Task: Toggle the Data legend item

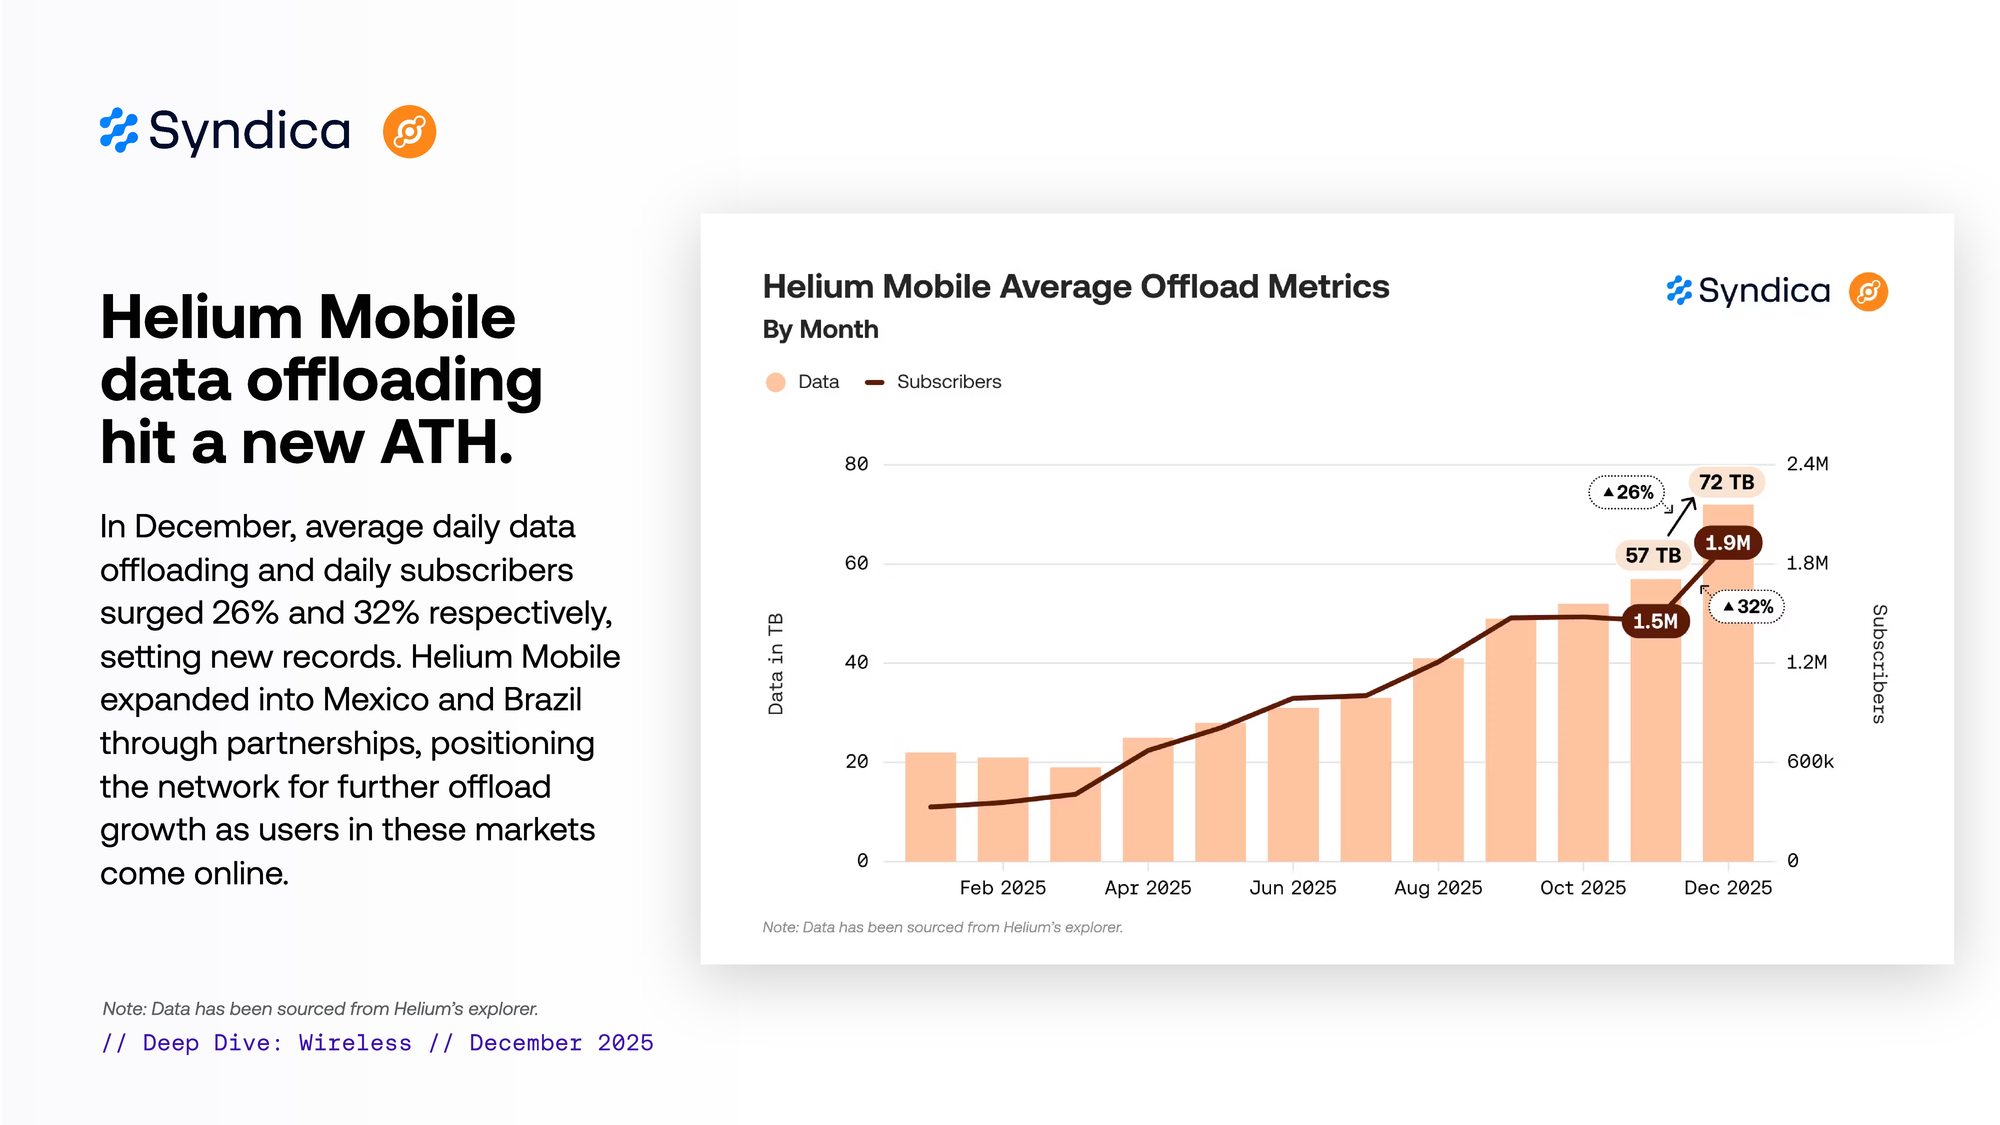Action: [817, 382]
